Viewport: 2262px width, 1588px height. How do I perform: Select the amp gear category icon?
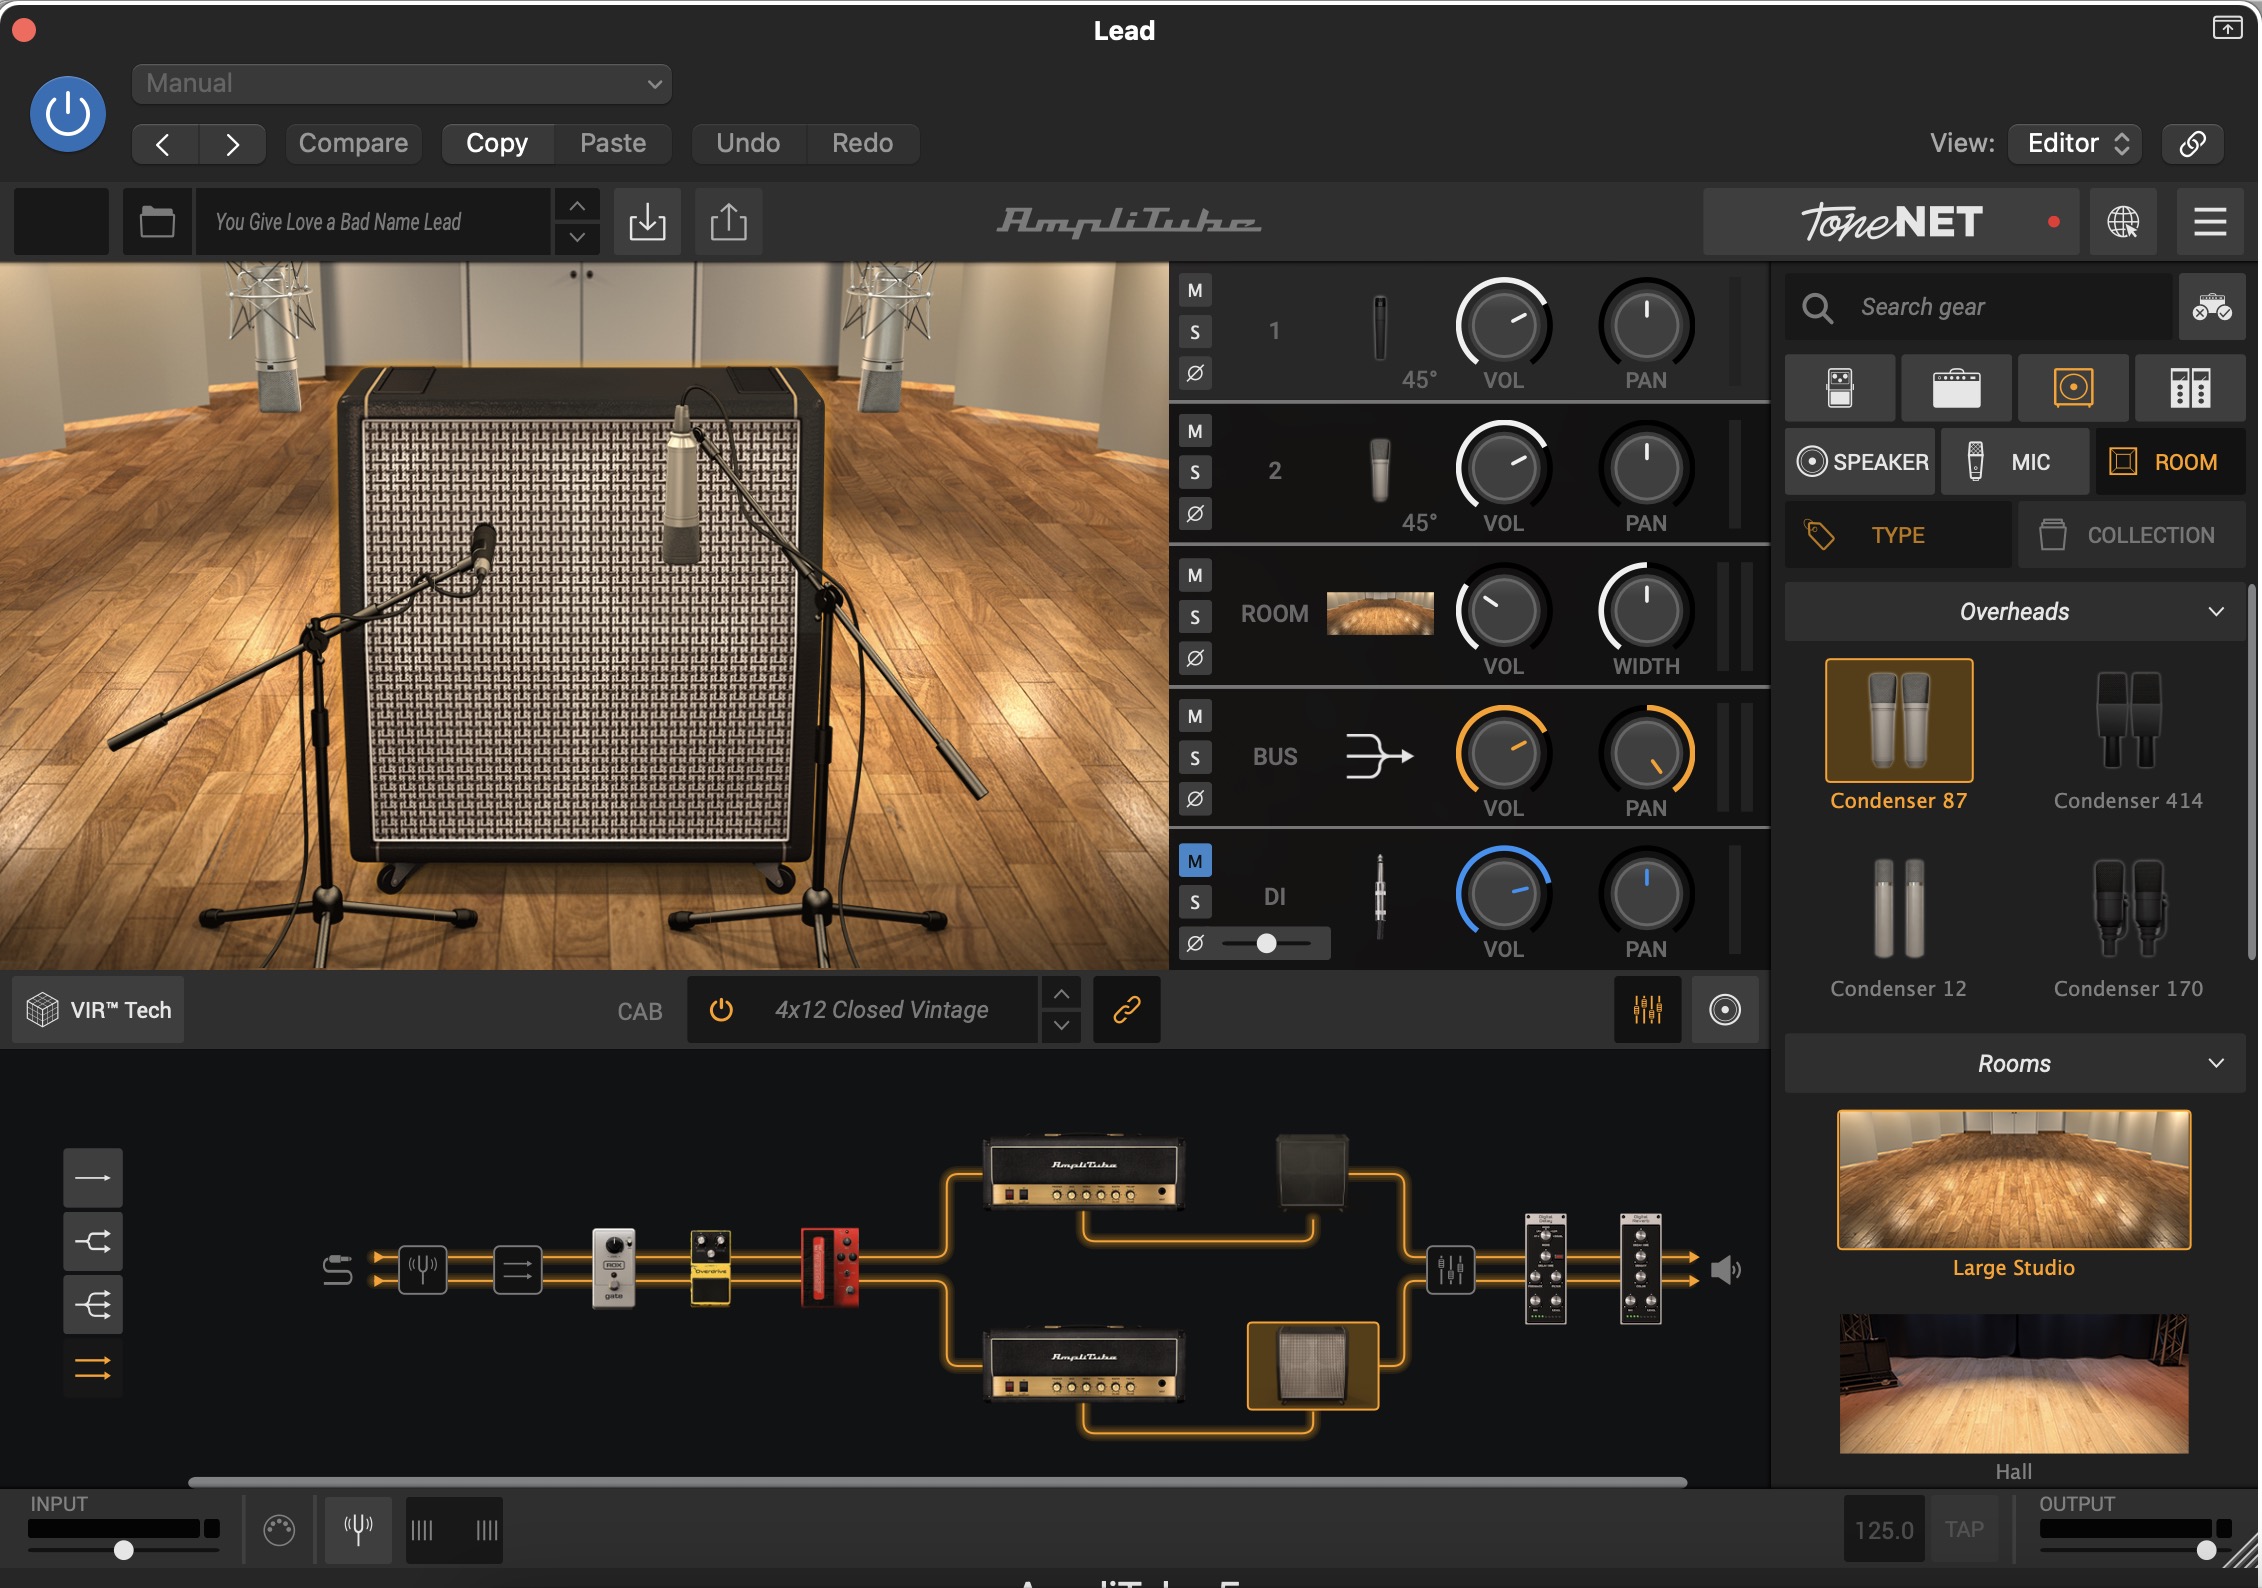pos(1956,388)
